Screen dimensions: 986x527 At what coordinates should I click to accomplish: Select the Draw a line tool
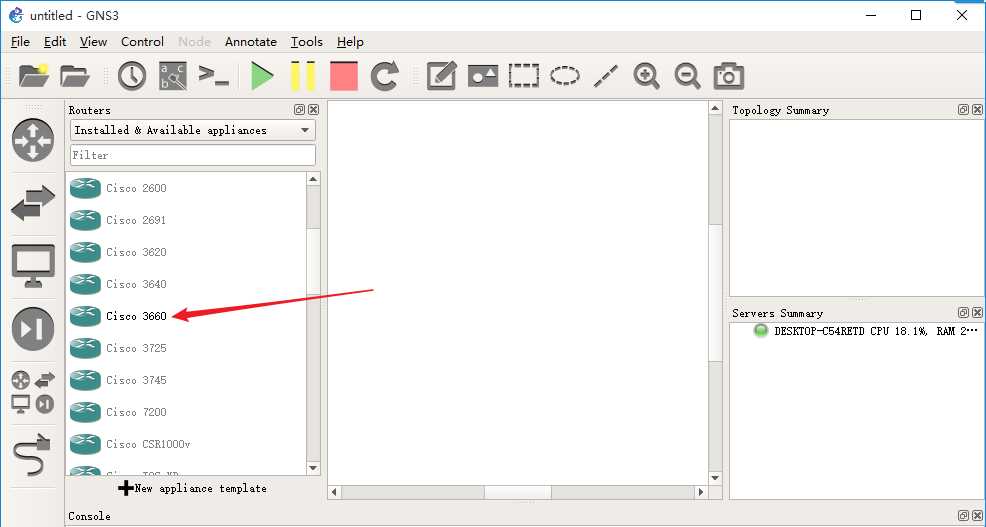606,76
